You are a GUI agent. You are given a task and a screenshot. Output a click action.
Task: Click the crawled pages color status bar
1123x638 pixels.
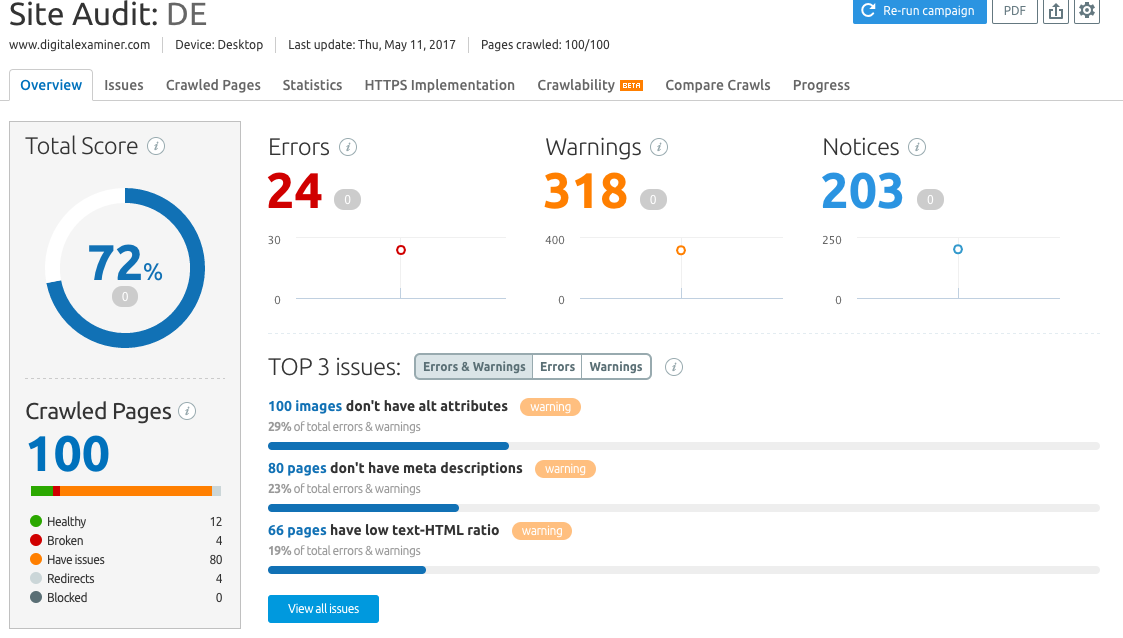click(x=126, y=491)
